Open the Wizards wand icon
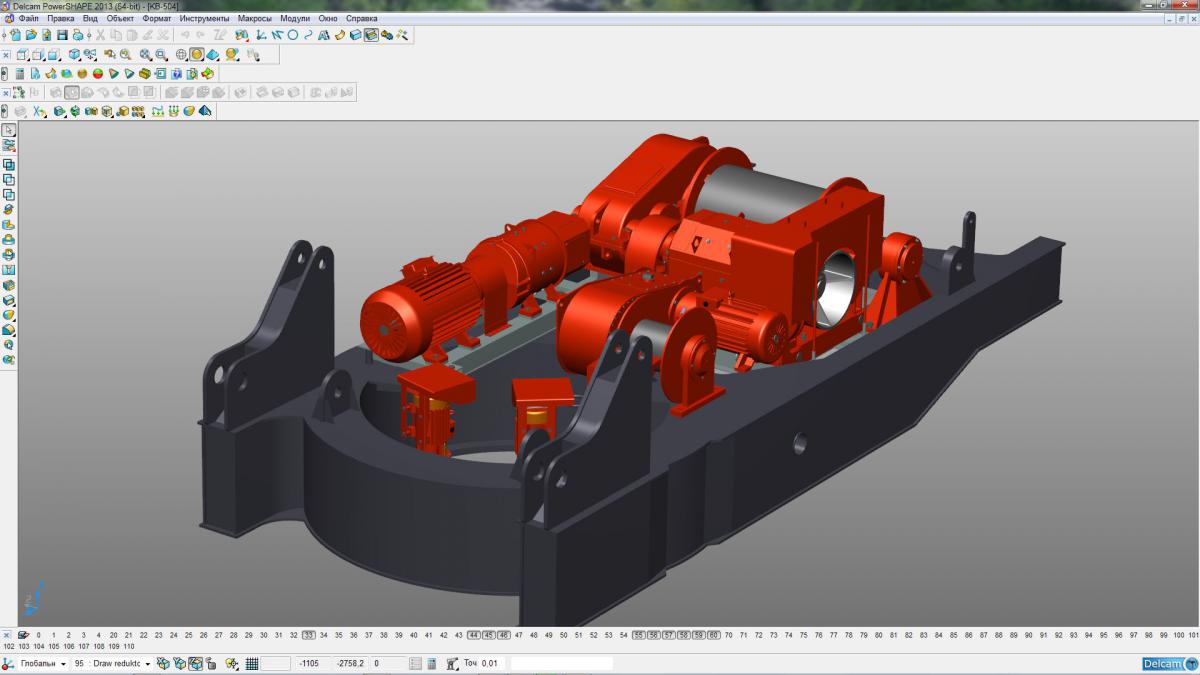 (402, 34)
